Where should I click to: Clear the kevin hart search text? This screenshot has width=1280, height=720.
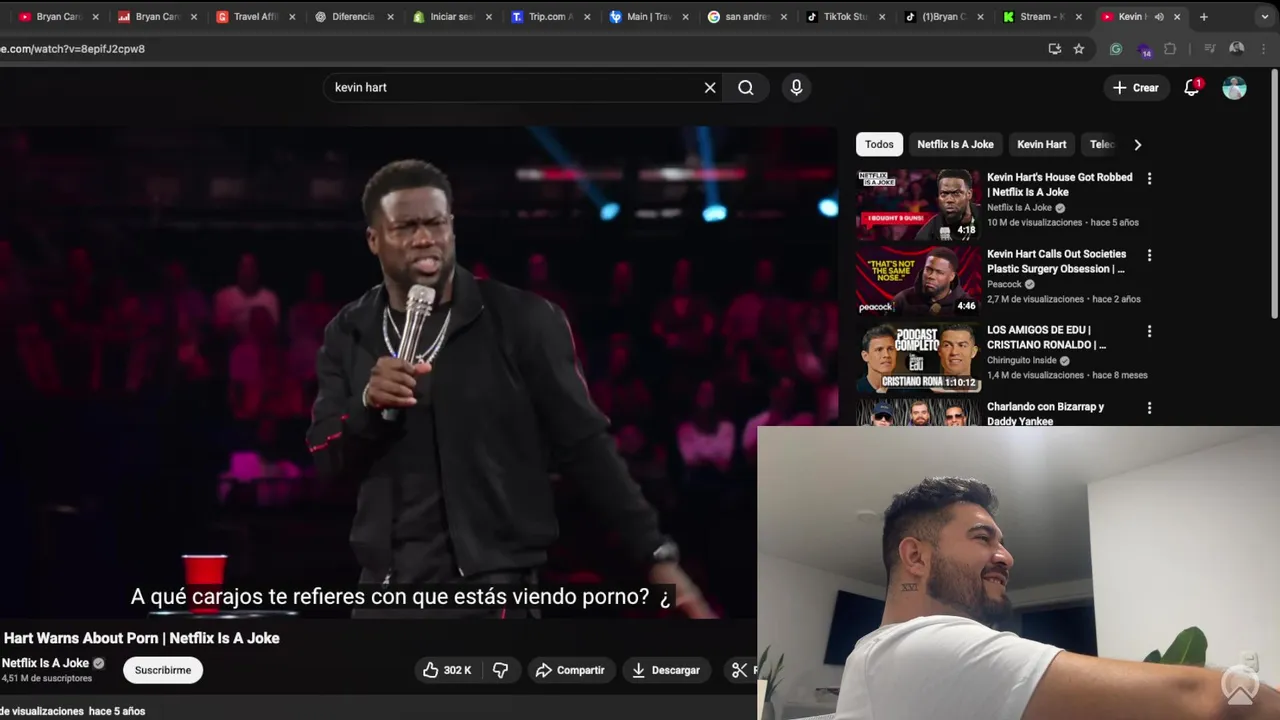[x=710, y=88]
